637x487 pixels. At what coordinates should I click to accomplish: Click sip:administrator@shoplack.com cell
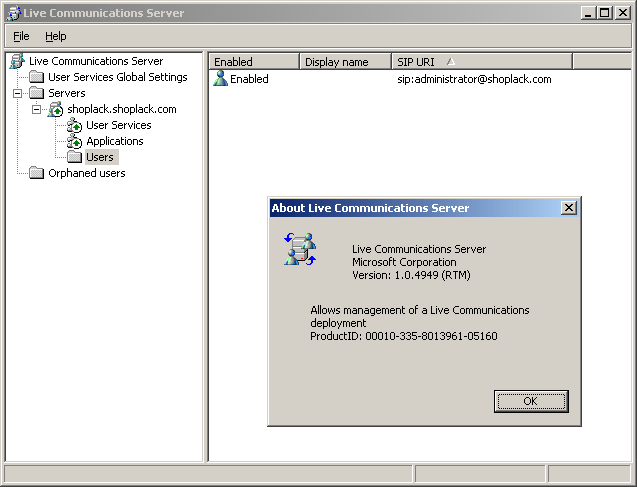click(x=474, y=79)
